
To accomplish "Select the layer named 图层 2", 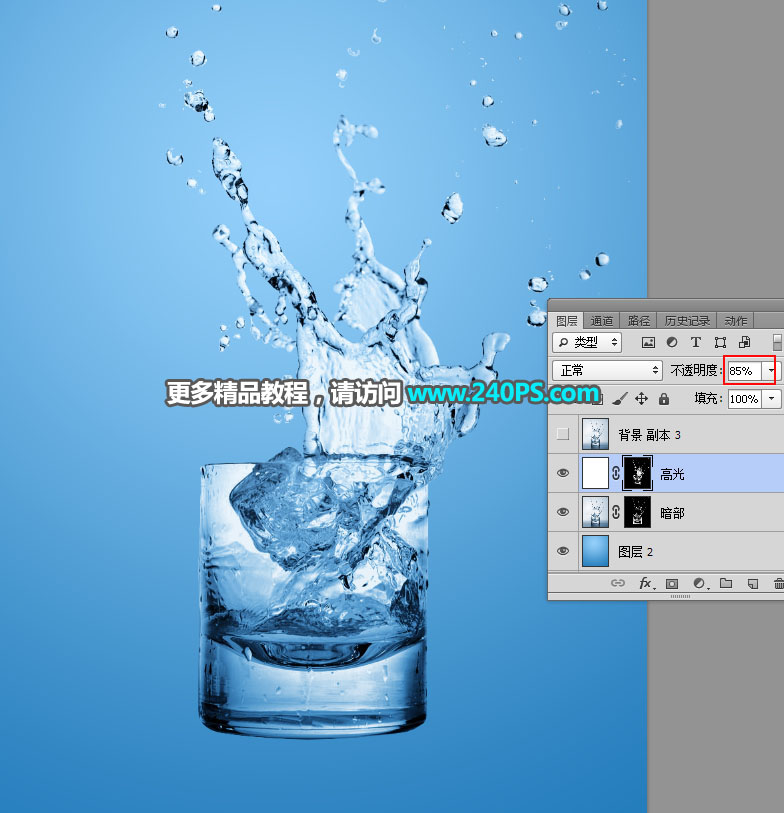I will tap(635, 552).
